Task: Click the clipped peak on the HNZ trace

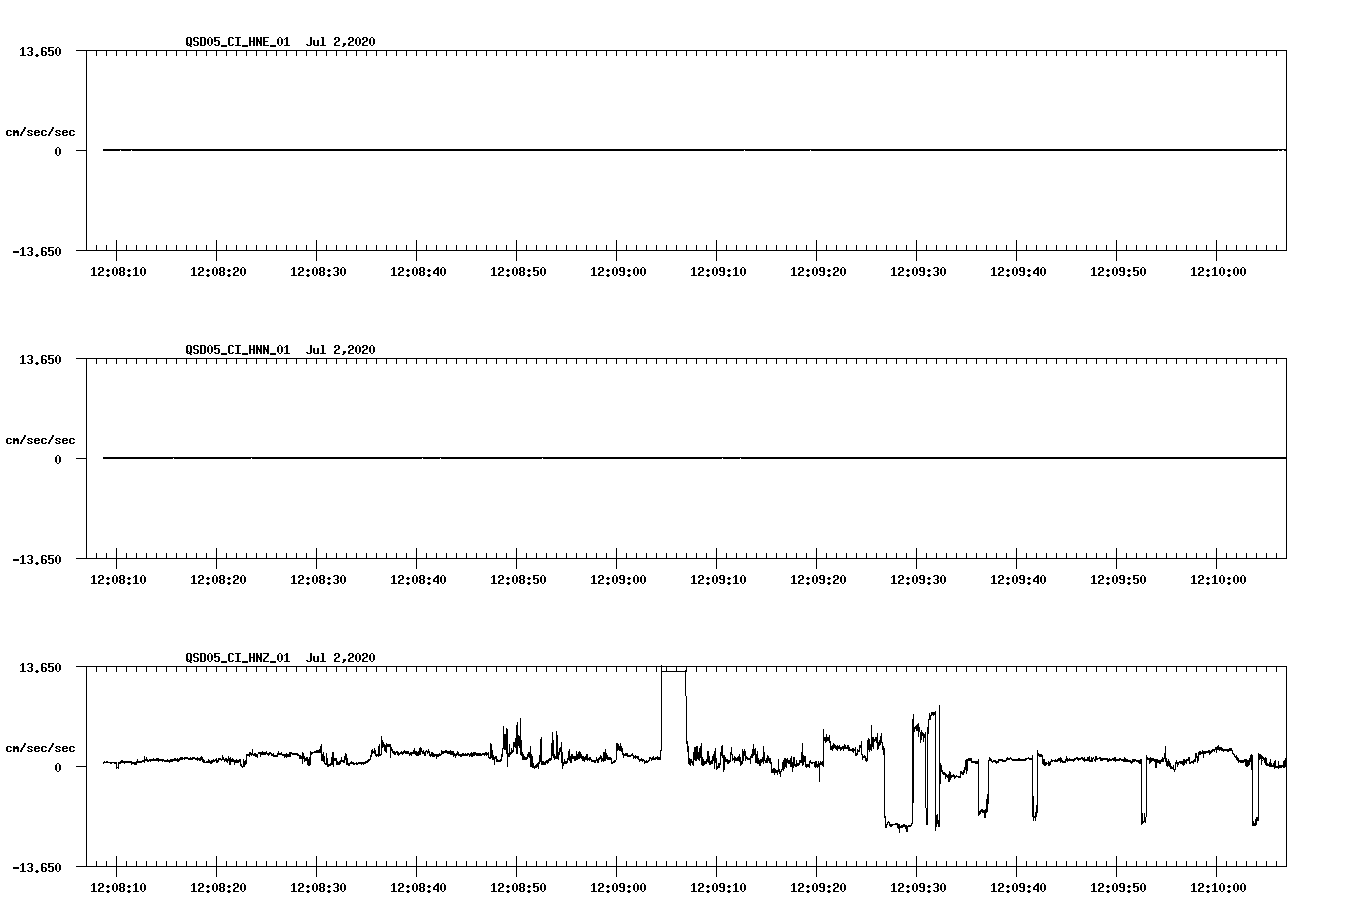Action: coord(674,670)
